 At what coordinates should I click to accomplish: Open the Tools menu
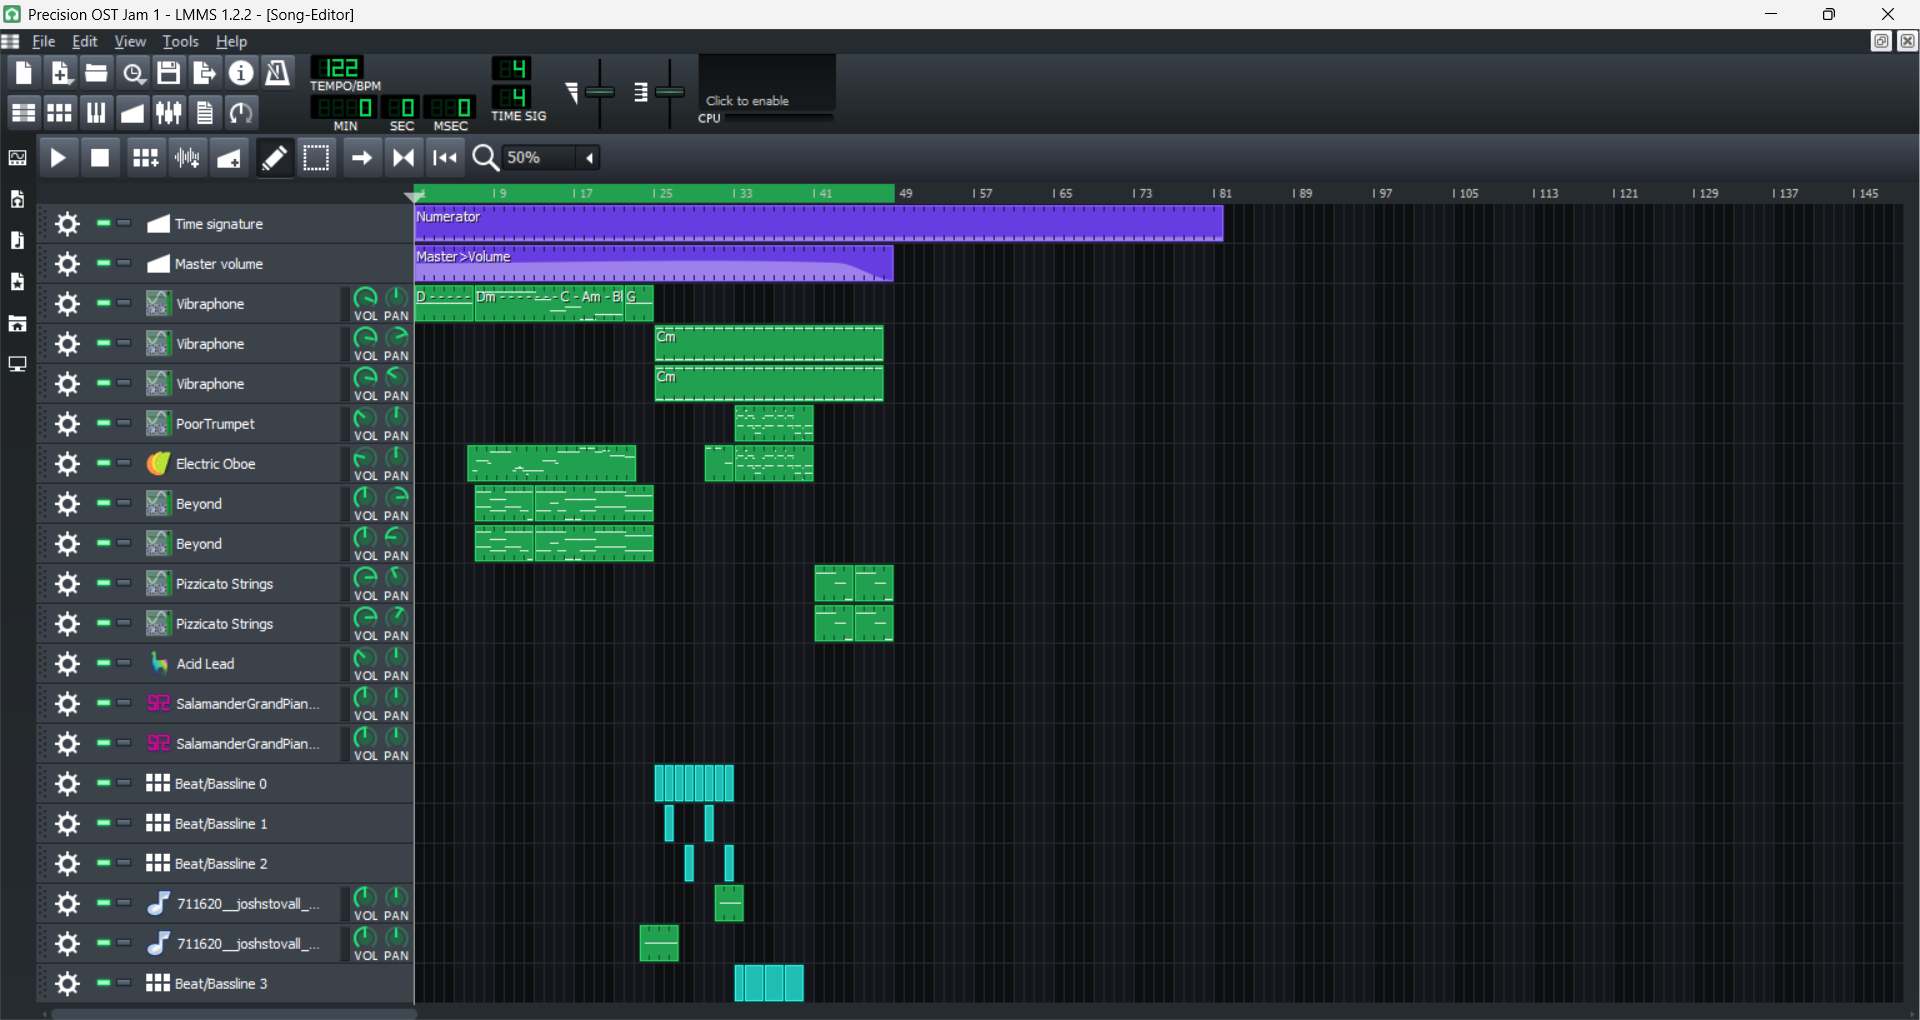[x=181, y=42]
